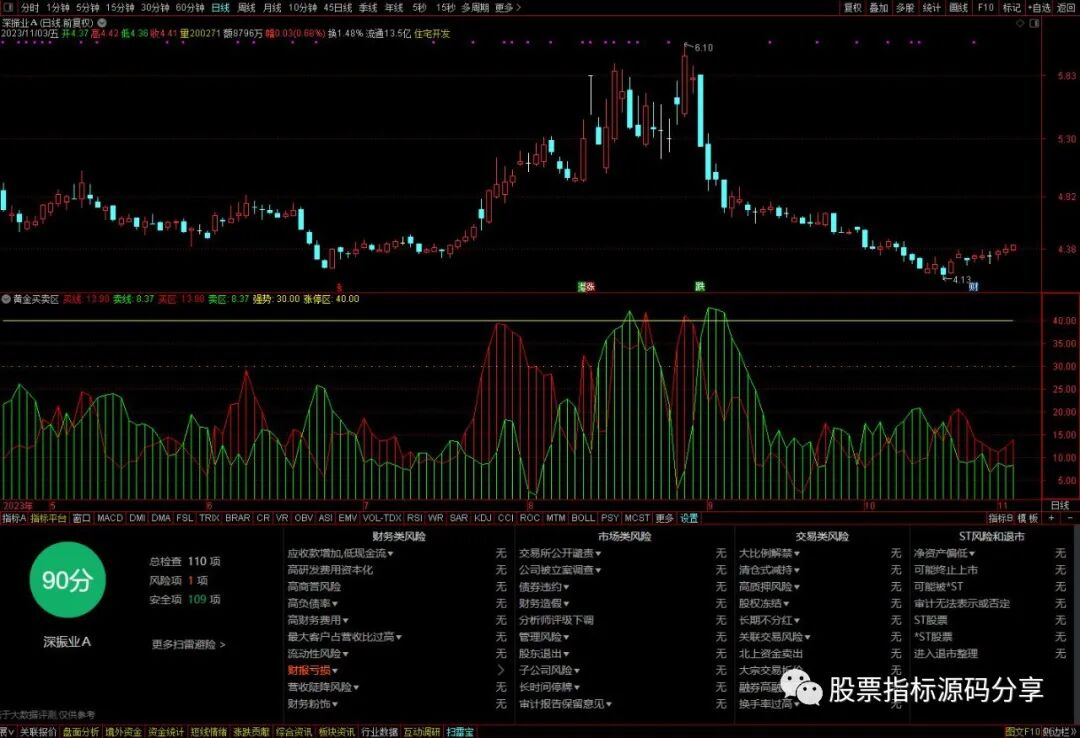
Task: Click the 日线 label at right of time axis
Action: pyautogui.click(x=1060, y=505)
